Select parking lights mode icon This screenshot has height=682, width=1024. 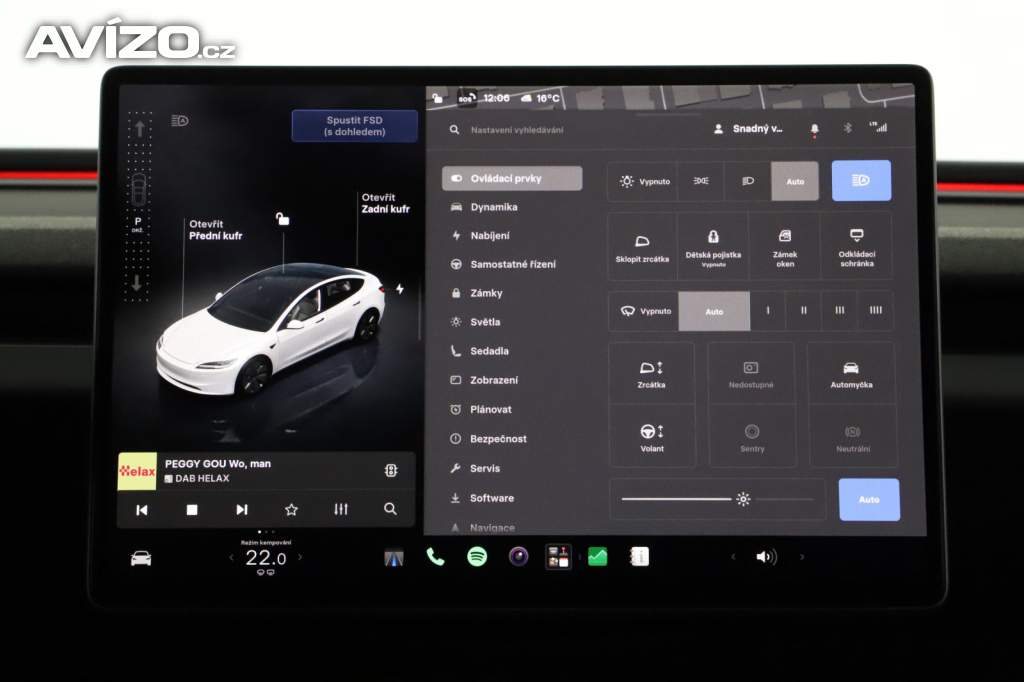[701, 181]
